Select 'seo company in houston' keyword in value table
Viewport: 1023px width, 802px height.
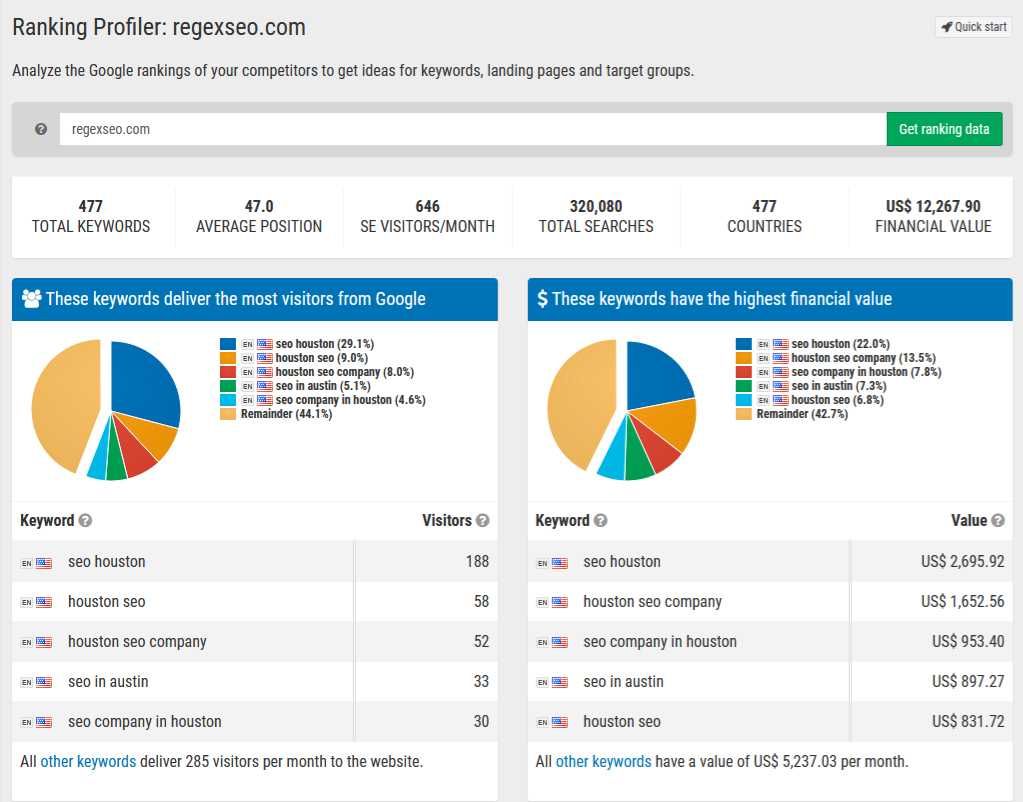tap(660, 642)
